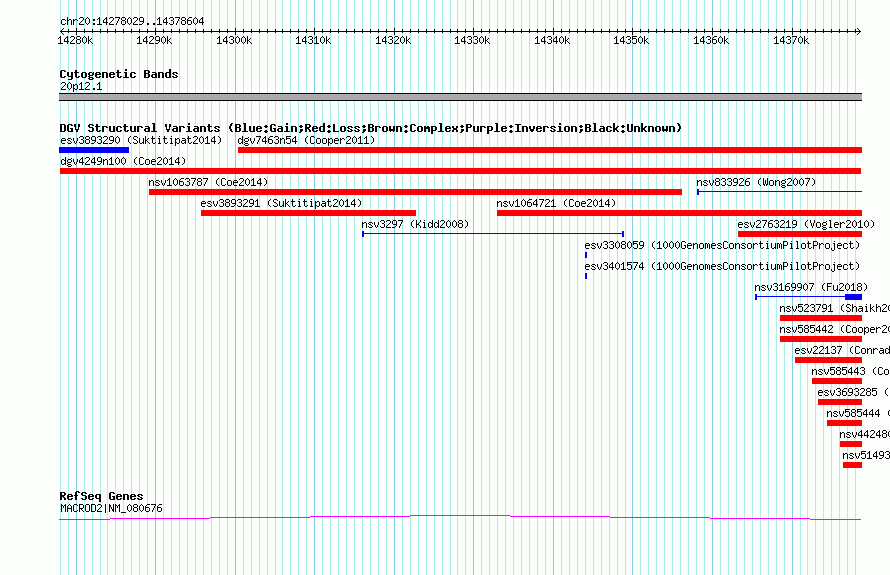This screenshot has width=890, height=575.
Task: Open nsv1064721 (Coe2014) variant label
Action: tap(556, 203)
